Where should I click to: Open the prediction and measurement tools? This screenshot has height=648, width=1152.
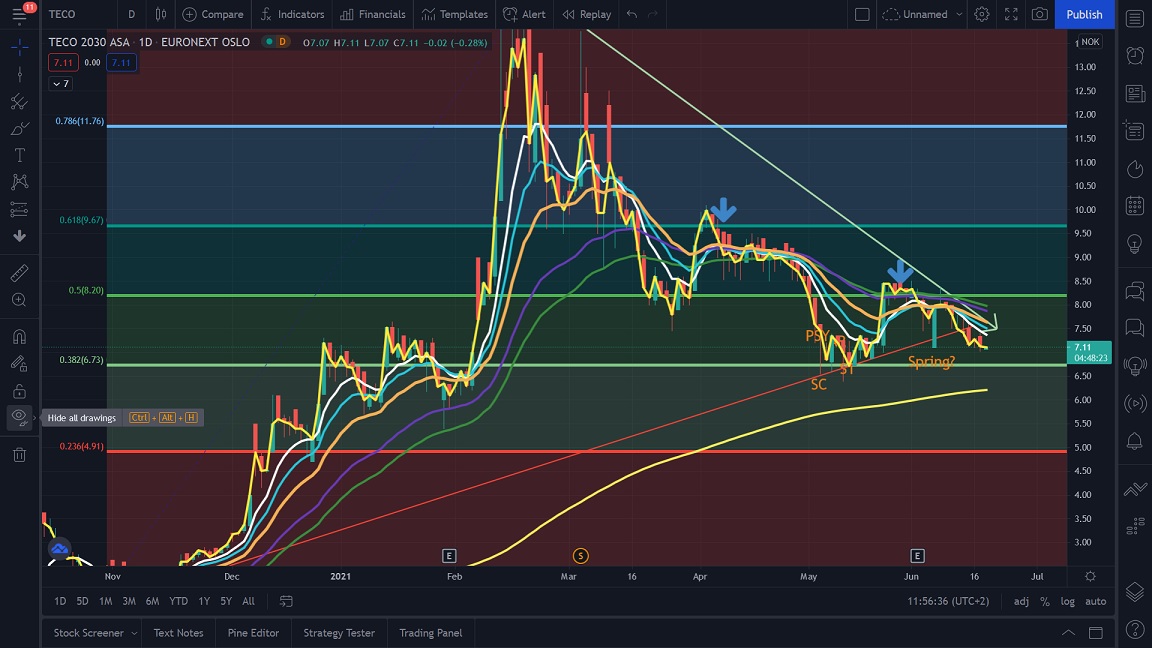click(20, 209)
